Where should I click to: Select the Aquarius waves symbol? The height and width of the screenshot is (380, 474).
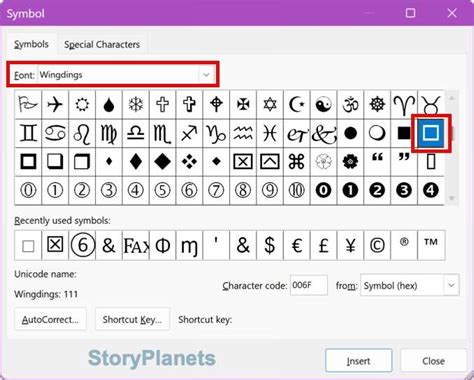click(243, 133)
